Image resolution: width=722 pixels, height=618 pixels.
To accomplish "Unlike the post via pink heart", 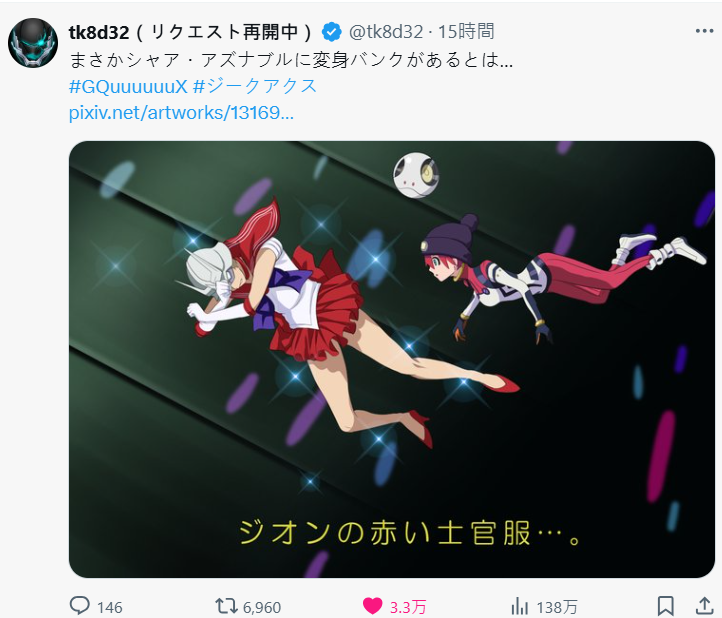I will (373, 606).
